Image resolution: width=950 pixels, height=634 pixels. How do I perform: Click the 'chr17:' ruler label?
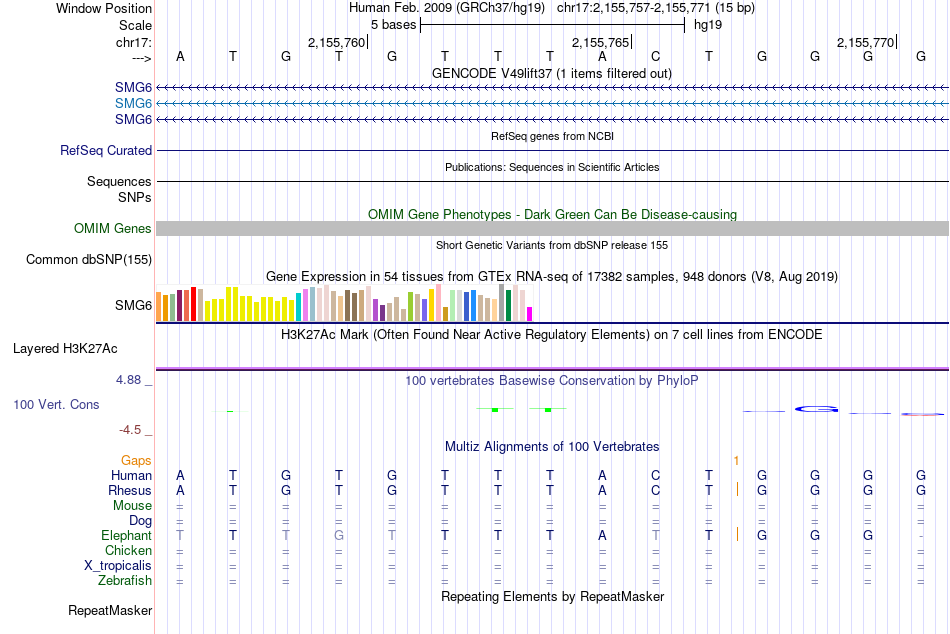[133, 42]
